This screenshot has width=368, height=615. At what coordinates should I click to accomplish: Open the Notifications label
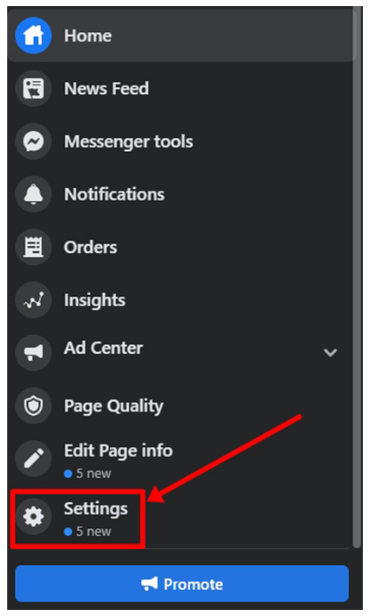[114, 194]
